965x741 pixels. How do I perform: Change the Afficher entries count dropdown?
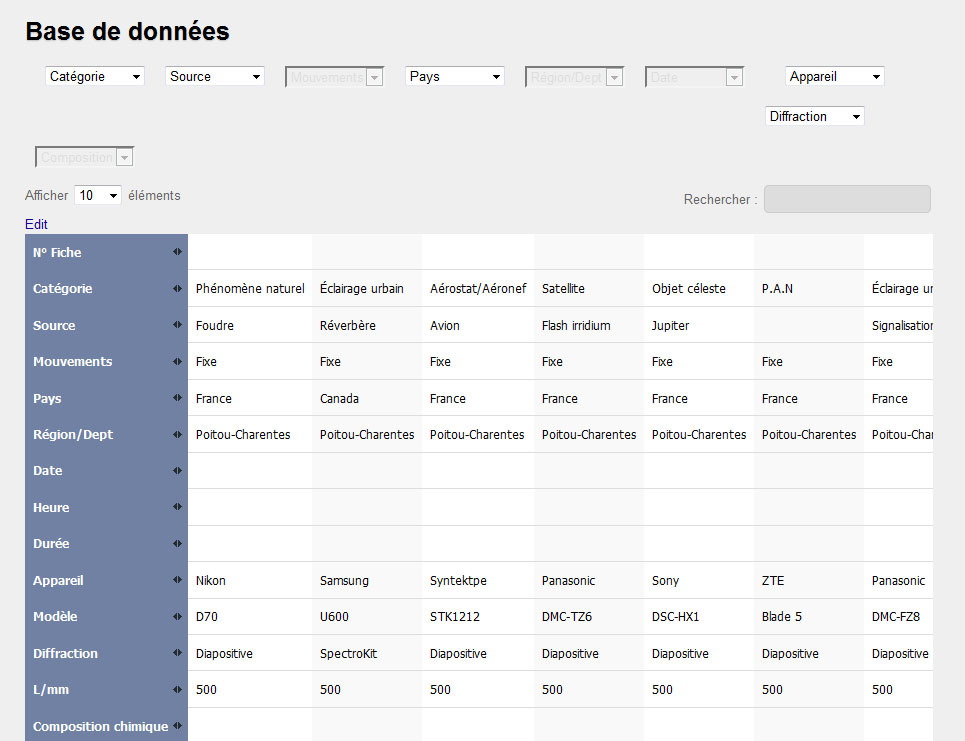tap(98, 196)
